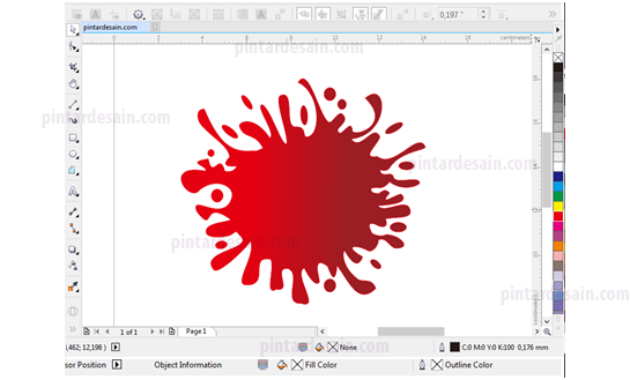Select the Rectangle tool
This screenshot has width=630, height=380.
73,138
